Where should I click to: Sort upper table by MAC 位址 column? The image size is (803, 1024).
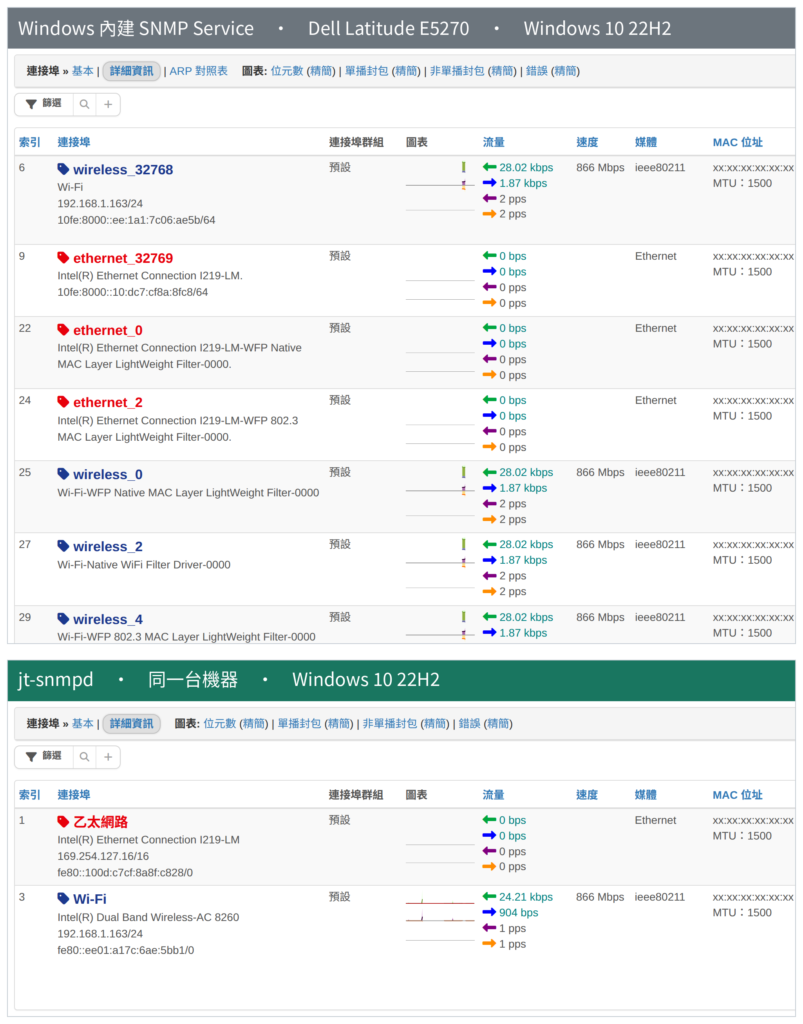(x=738, y=142)
